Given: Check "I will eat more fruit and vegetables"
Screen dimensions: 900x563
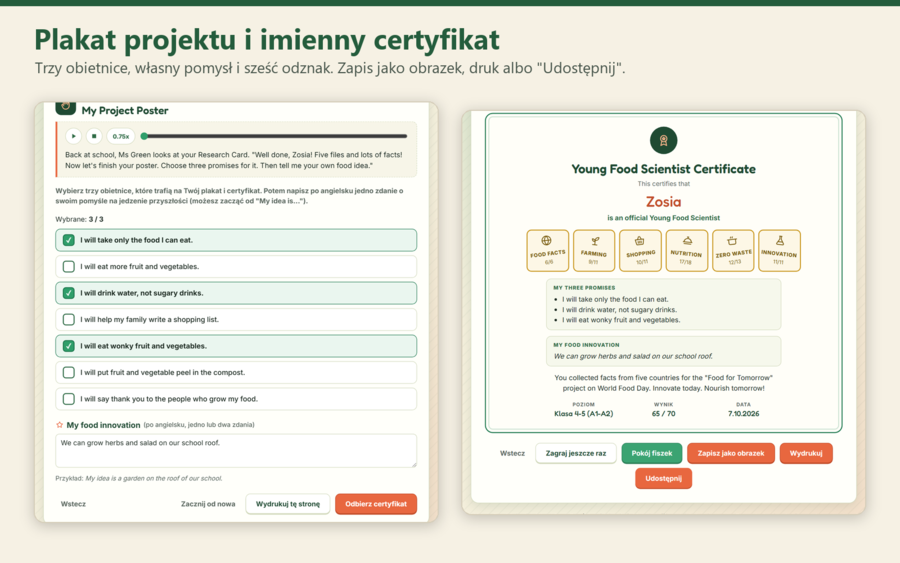Looking at the screenshot, I should (x=236, y=266).
